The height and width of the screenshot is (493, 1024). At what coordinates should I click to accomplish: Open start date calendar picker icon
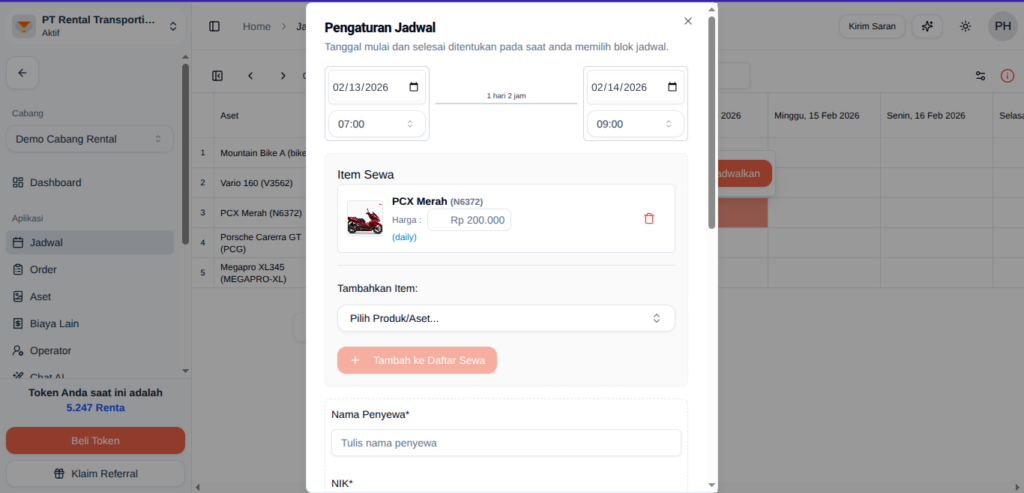(x=414, y=87)
